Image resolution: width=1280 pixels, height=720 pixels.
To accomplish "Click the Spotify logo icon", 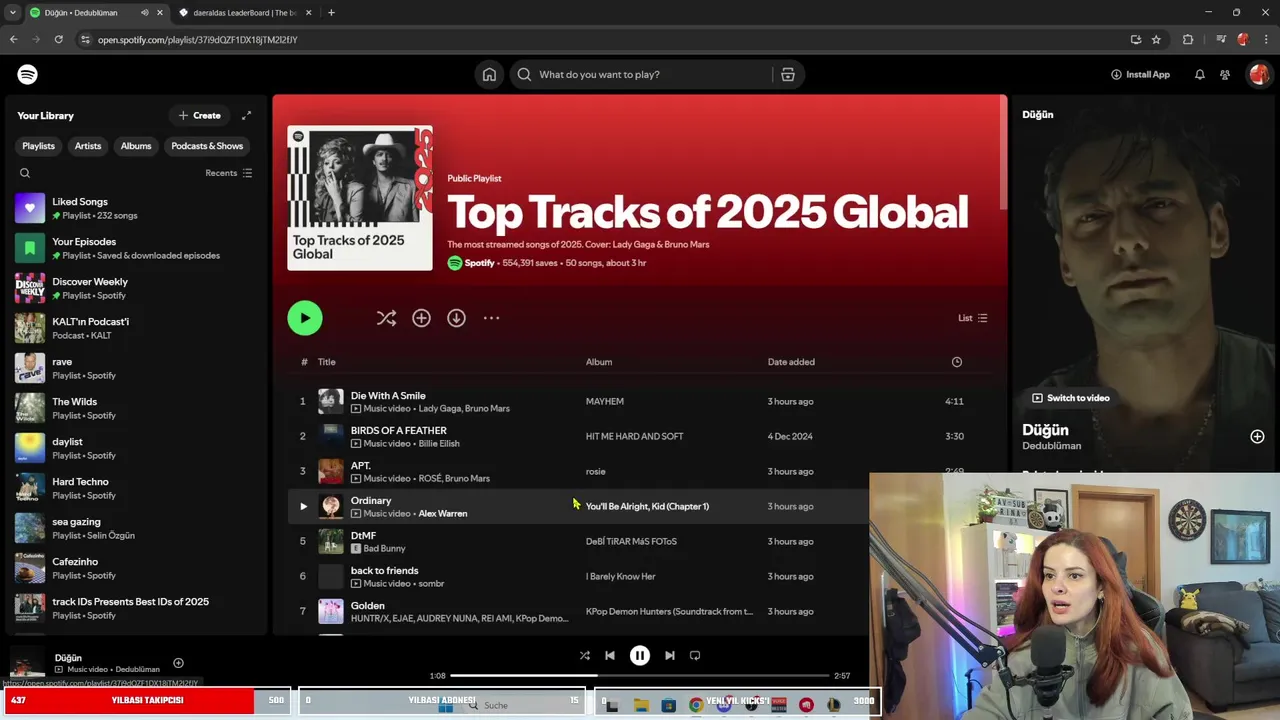I will click(28, 74).
